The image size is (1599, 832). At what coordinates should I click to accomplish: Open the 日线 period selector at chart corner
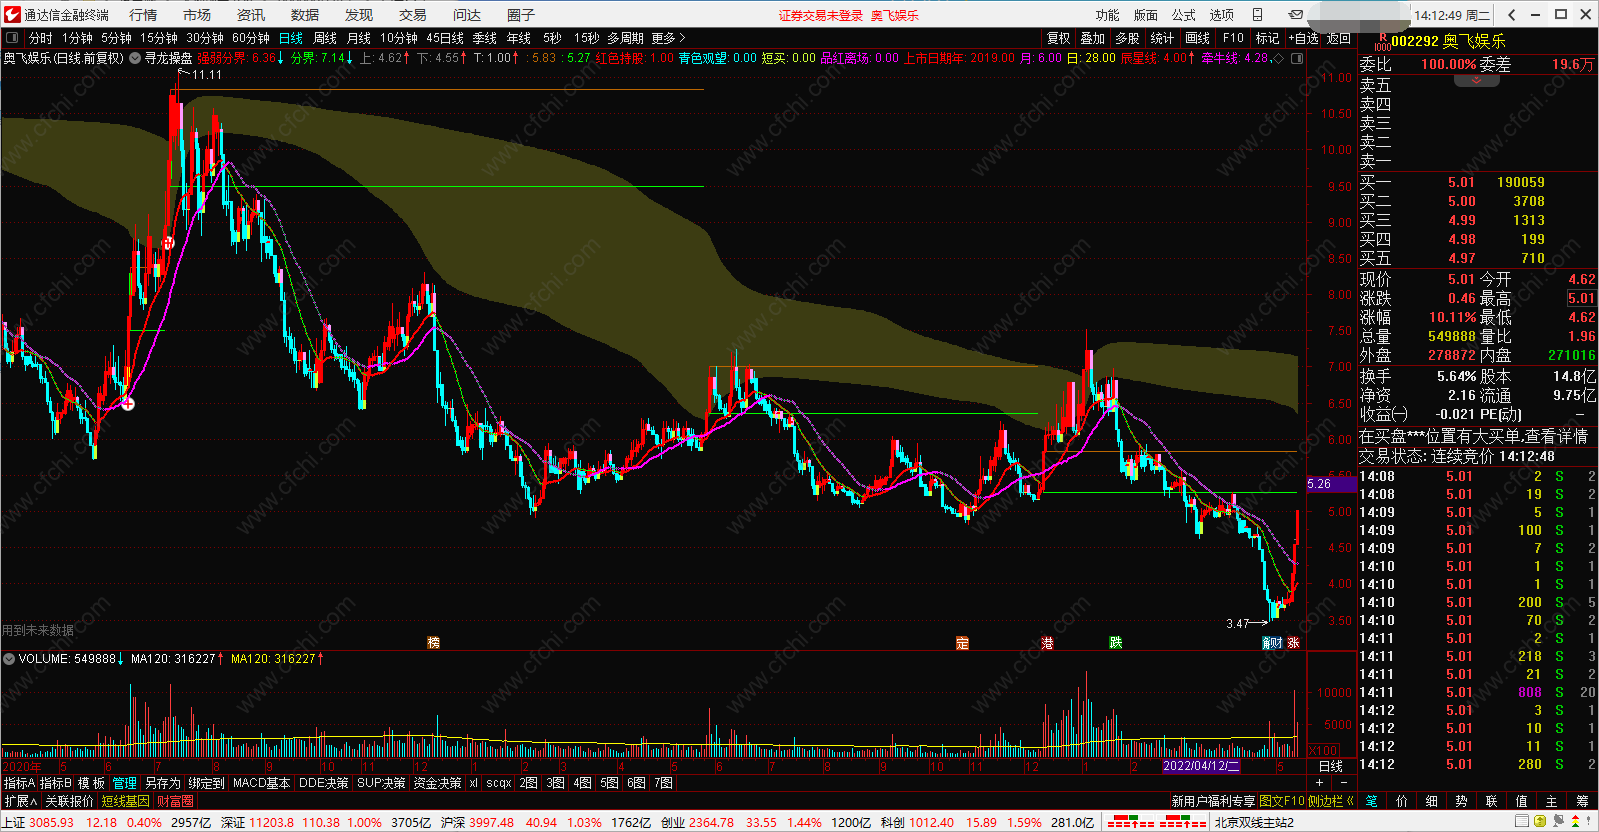[1331, 766]
